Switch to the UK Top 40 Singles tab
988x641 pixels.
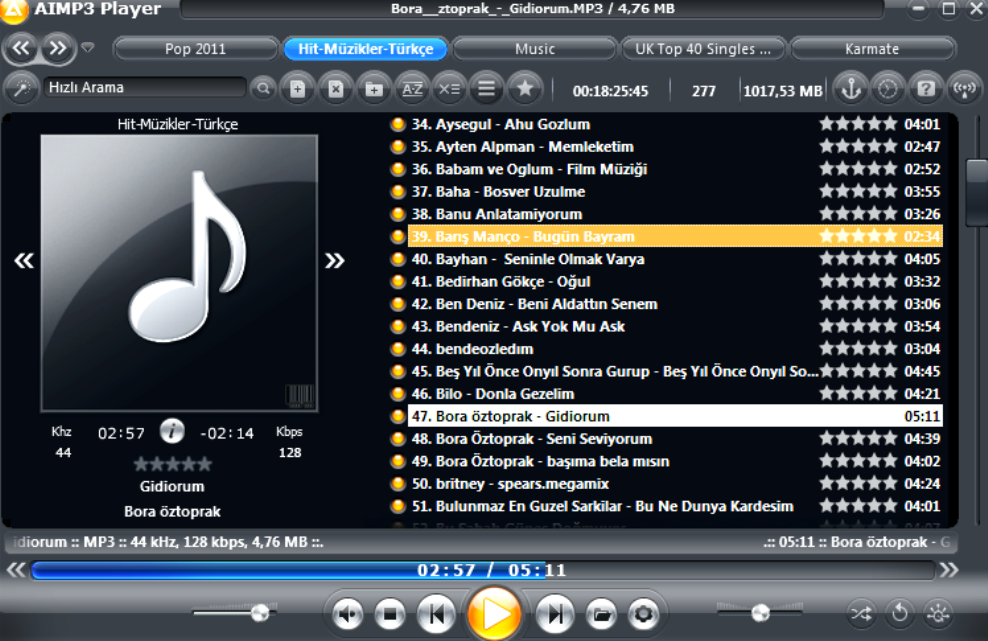tap(703, 49)
